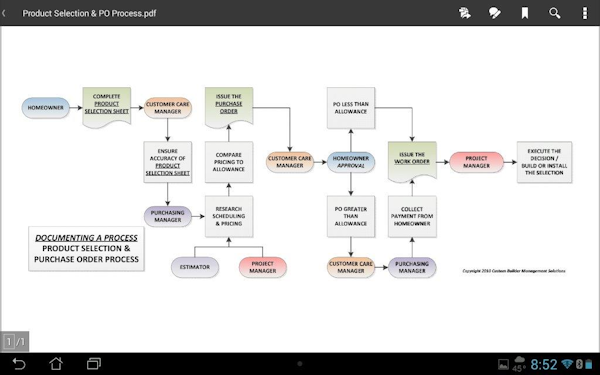
Task: Tap the 45° weather status icon
Action: click(x=519, y=364)
